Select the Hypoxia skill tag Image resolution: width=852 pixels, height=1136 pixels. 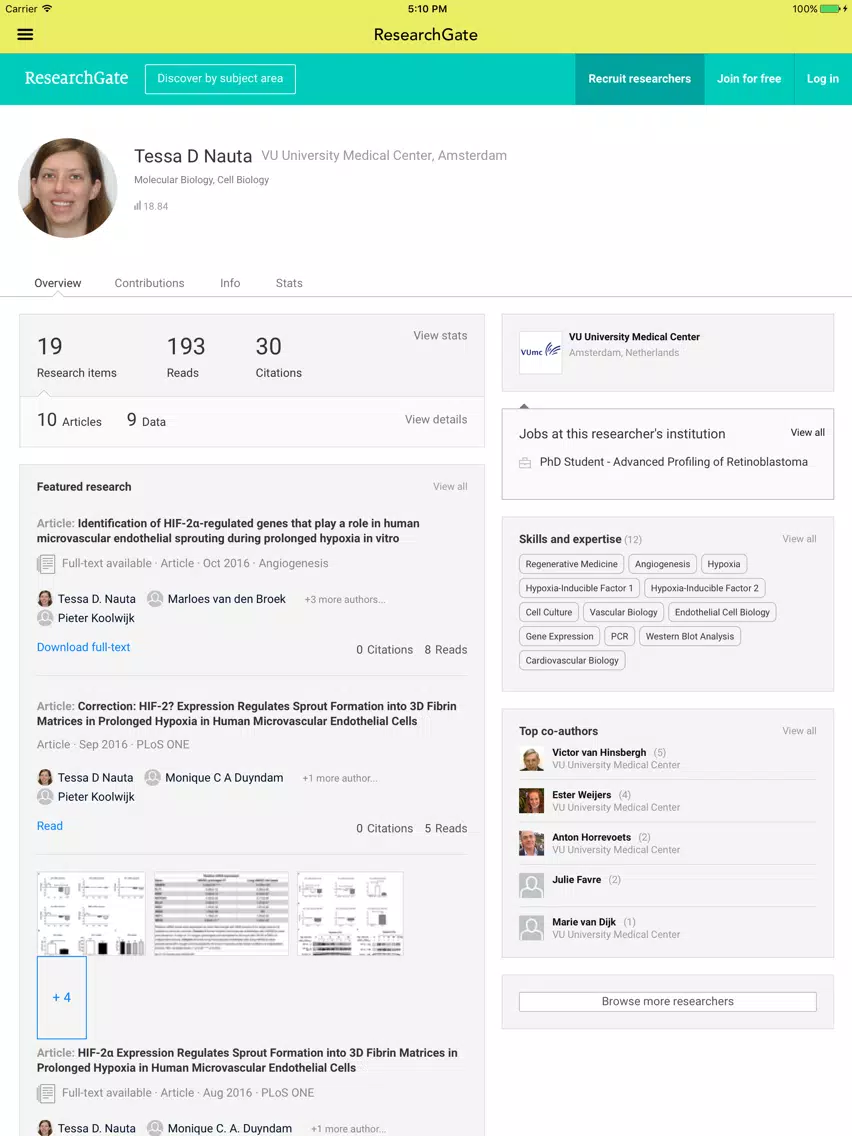pos(724,564)
